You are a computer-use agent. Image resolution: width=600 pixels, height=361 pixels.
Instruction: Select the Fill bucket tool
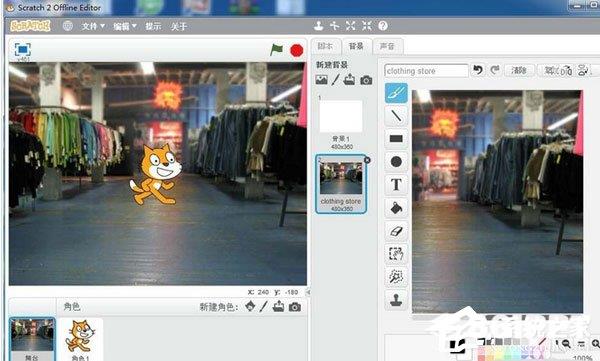396,208
